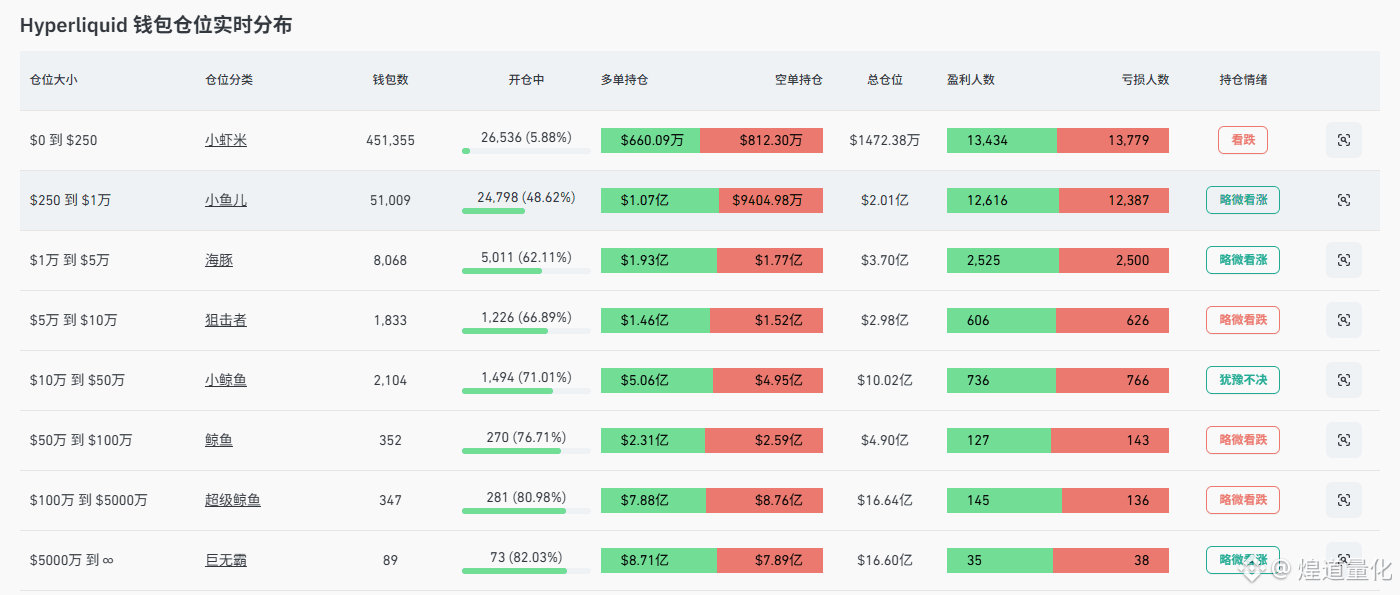Screen dimensions: 1400x595
Task: Click the red 38 loss bar
Action: (1111, 560)
